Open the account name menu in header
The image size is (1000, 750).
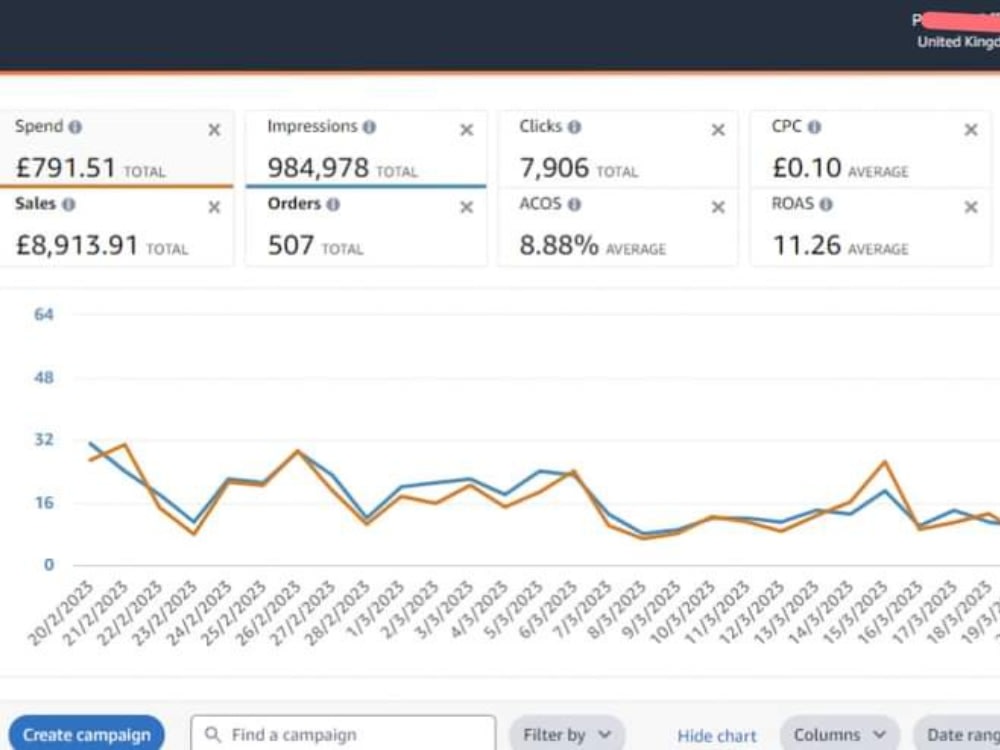click(x=950, y=19)
